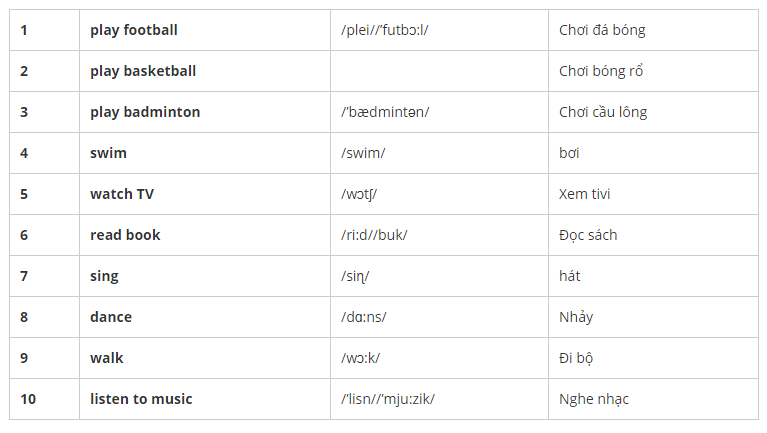Image resolution: width=767 pixels, height=433 pixels.
Task: Select the 'read book' cell
Action: pyautogui.click(x=125, y=235)
